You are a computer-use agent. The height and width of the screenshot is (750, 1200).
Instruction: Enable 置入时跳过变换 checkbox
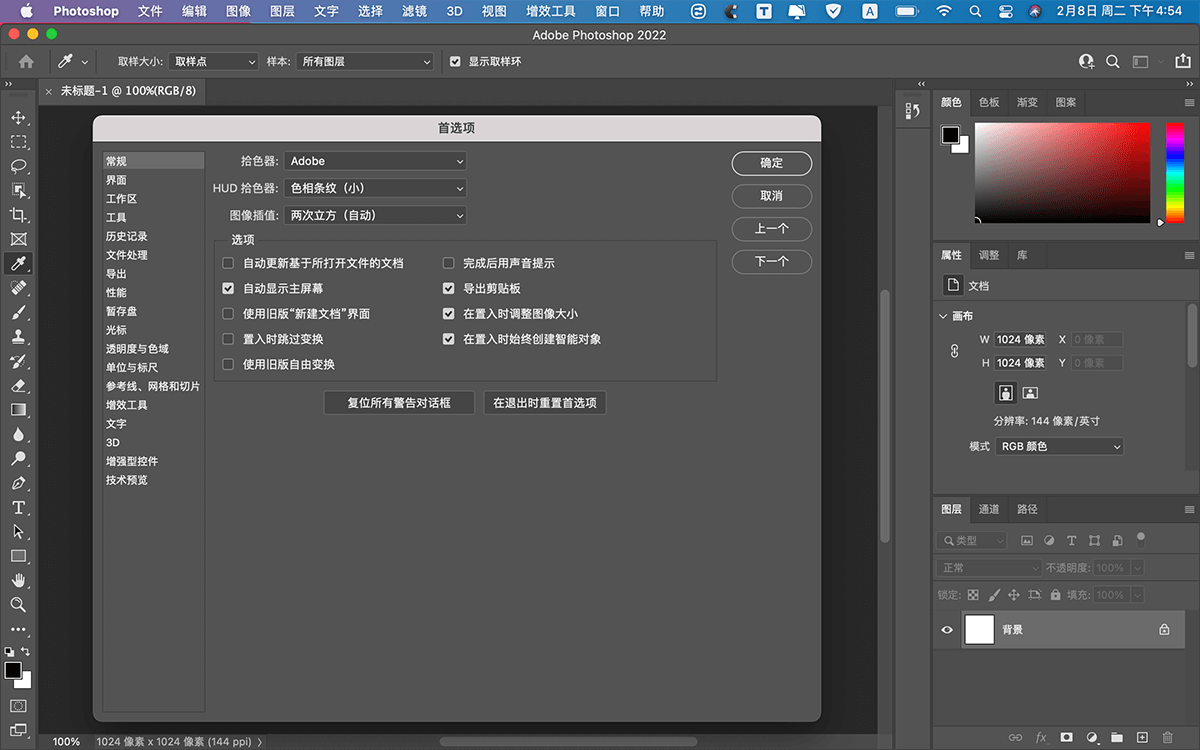coord(228,339)
